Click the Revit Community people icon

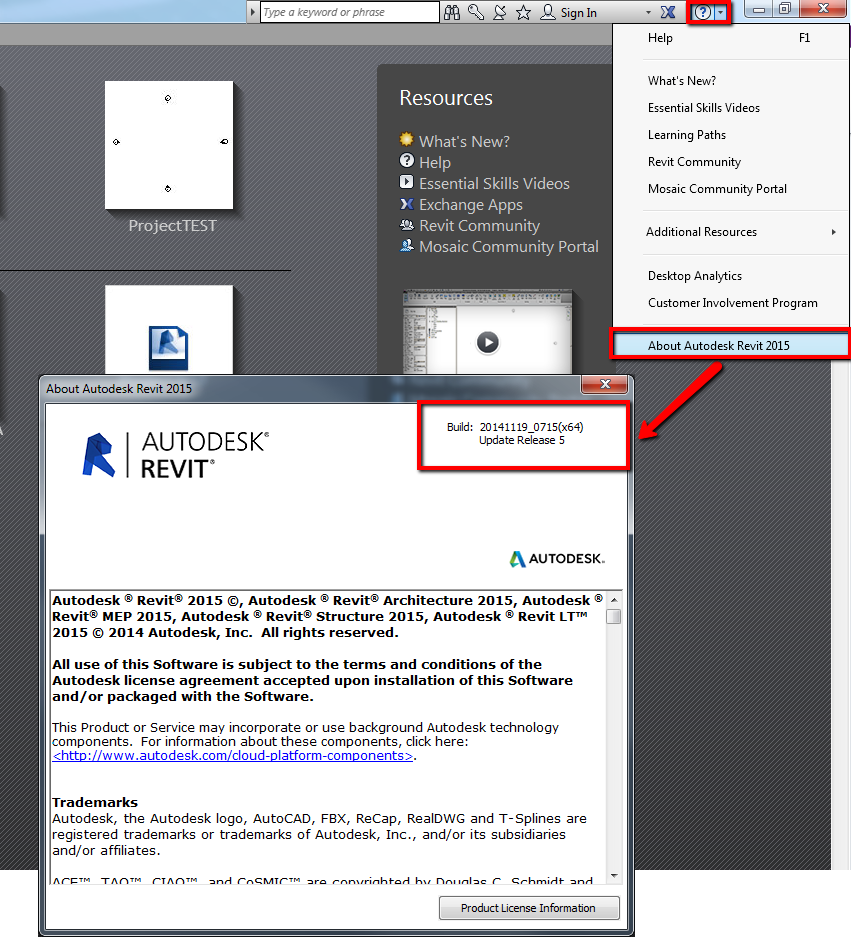point(407,226)
